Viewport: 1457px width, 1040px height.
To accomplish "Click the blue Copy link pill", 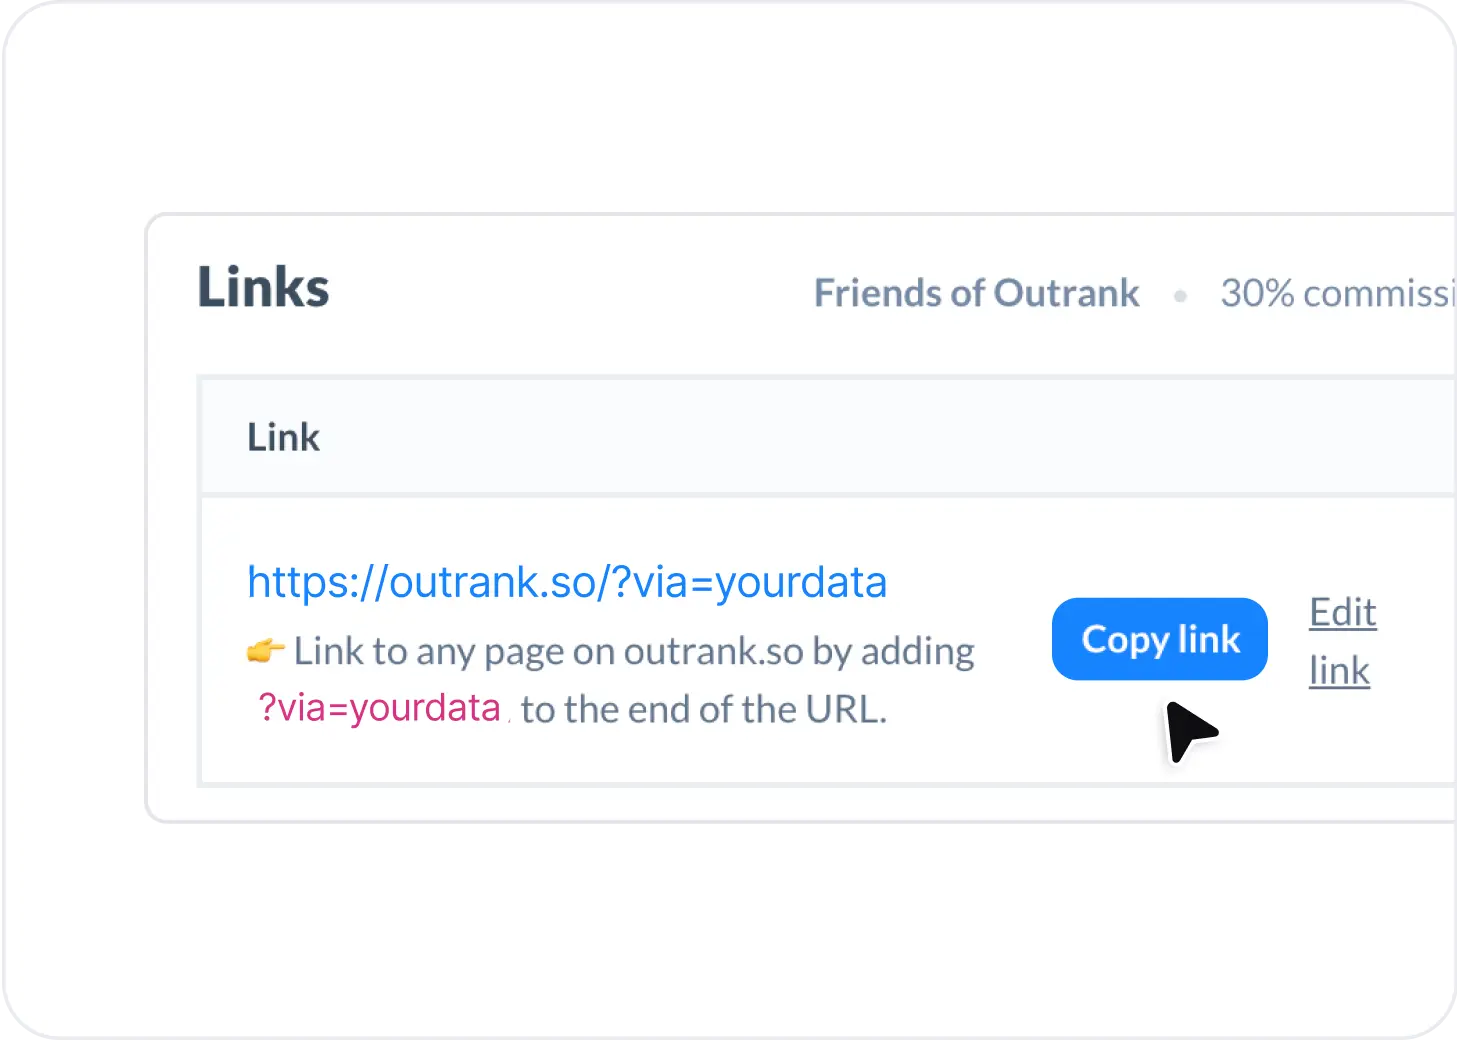I will 1159,639.
